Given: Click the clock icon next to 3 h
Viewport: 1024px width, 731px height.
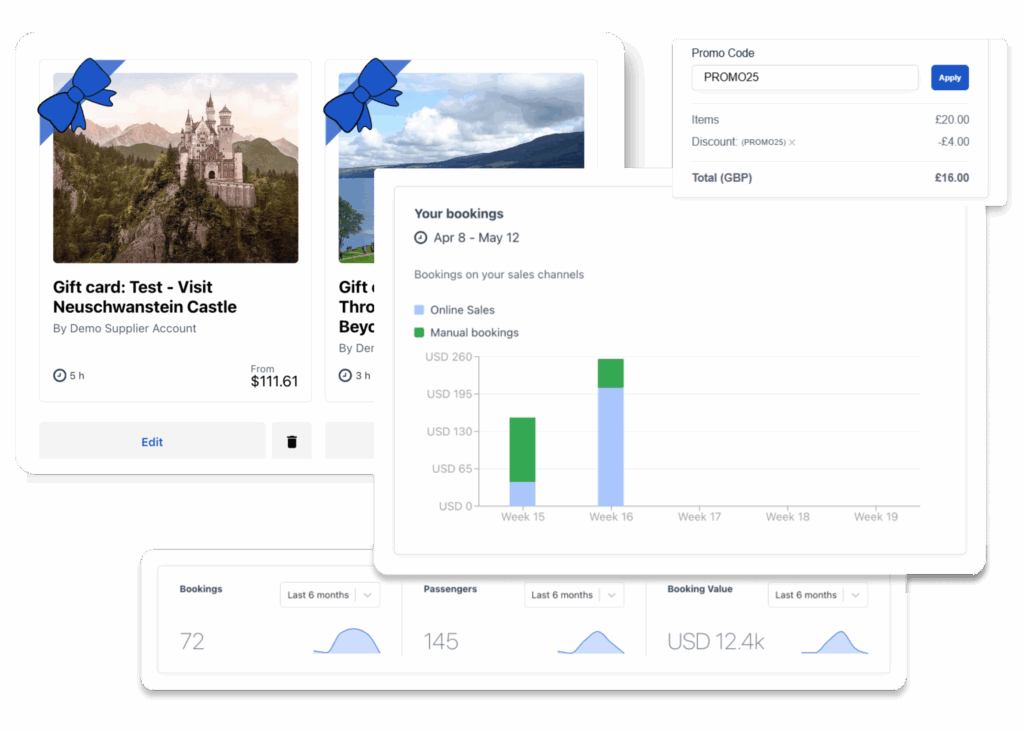Looking at the screenshot, I should [x=345, y=376].
